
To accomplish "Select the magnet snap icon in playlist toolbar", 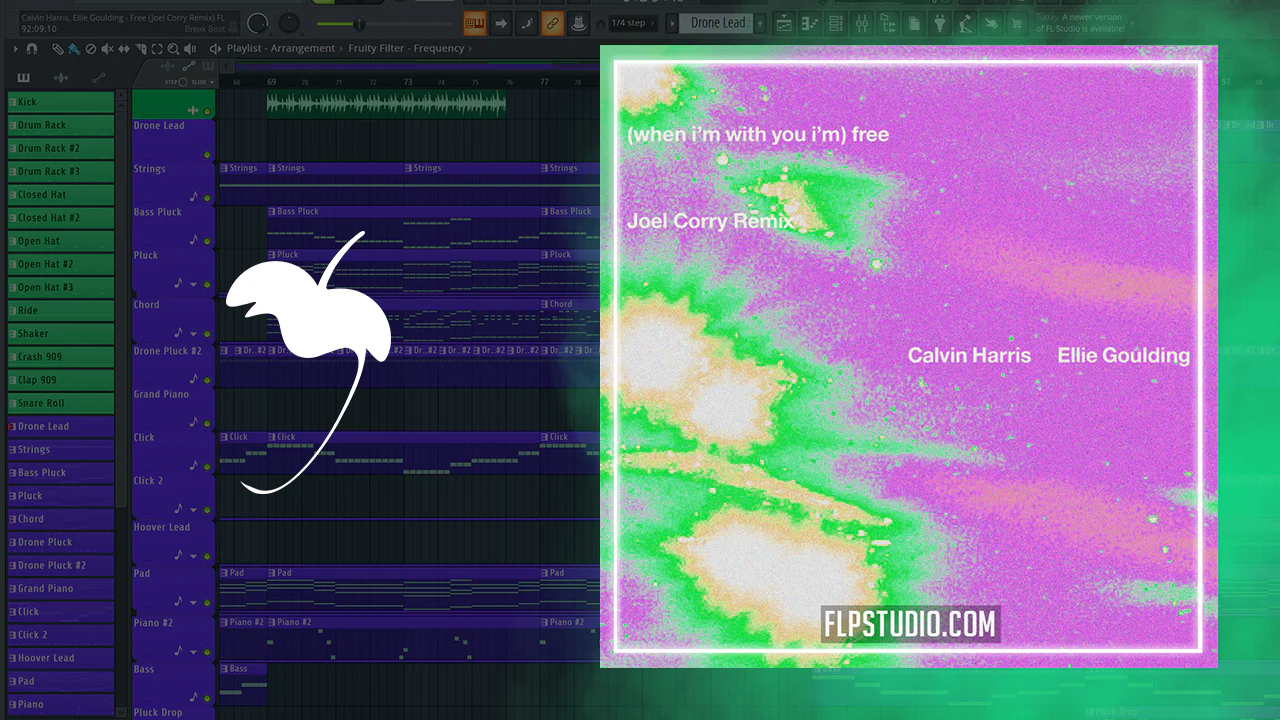I will (32, 48).
